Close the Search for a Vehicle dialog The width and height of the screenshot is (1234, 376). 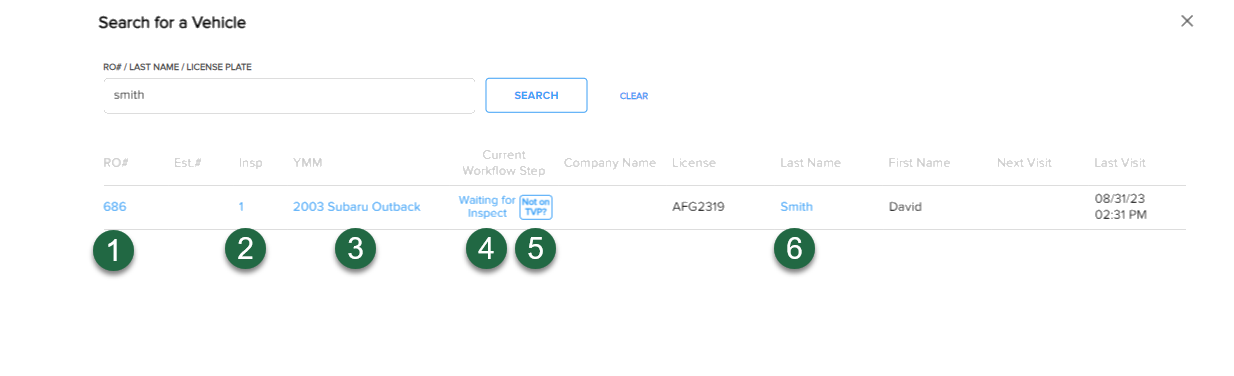coord(1187,21)
